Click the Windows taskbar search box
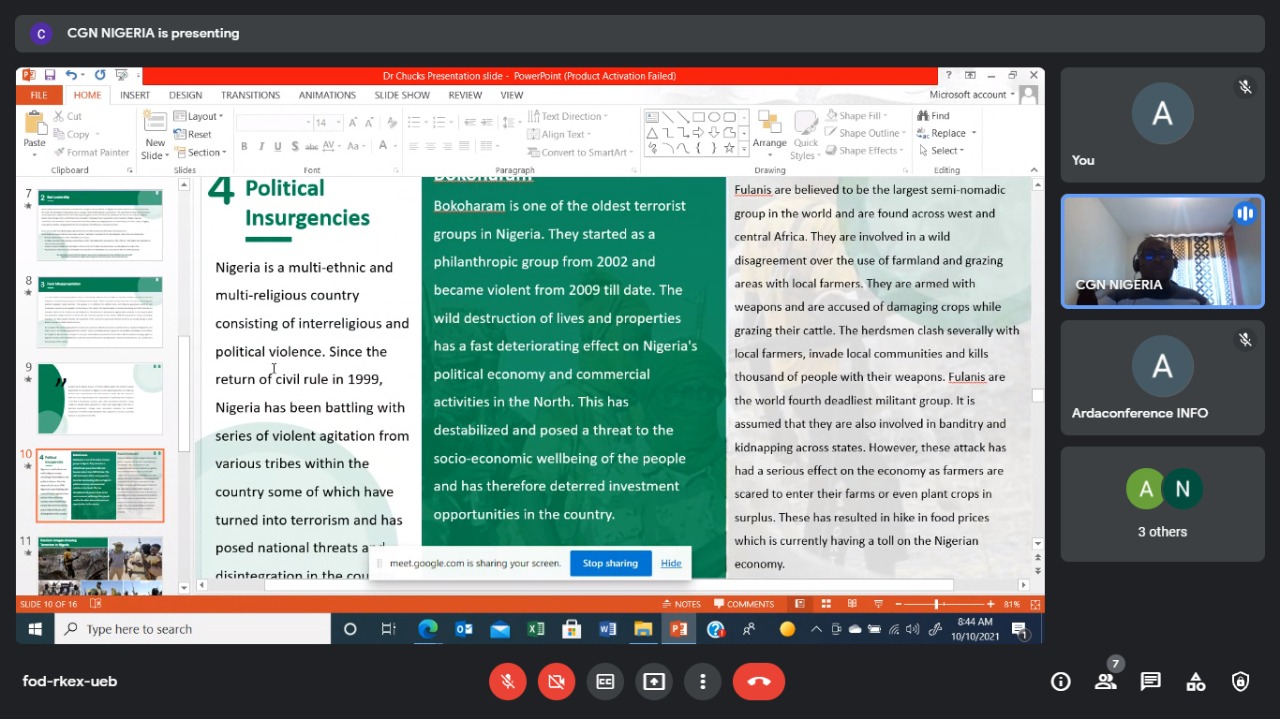 pyautogui.click(x=193, y=629)
